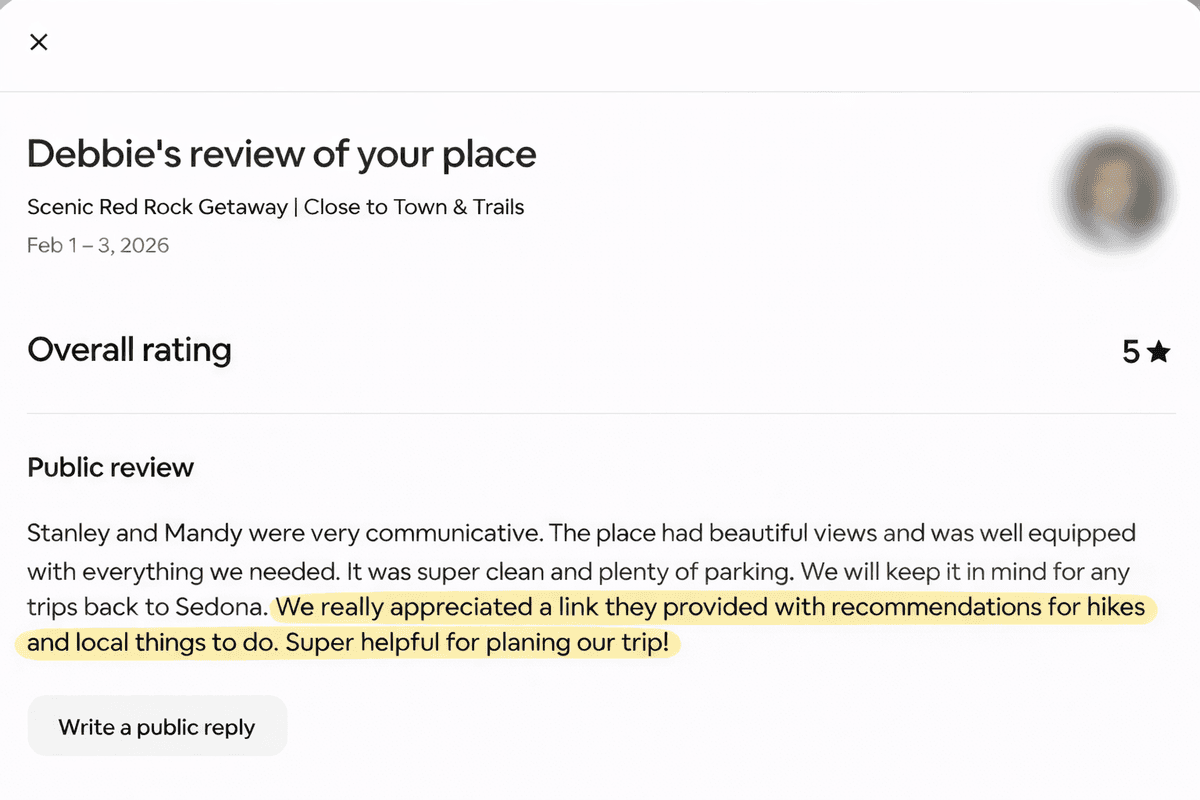Click the 'Debbie's review of your place' heading
Image resolution: width=1200 pixels, height=800 pixels.
click(281, 154)
